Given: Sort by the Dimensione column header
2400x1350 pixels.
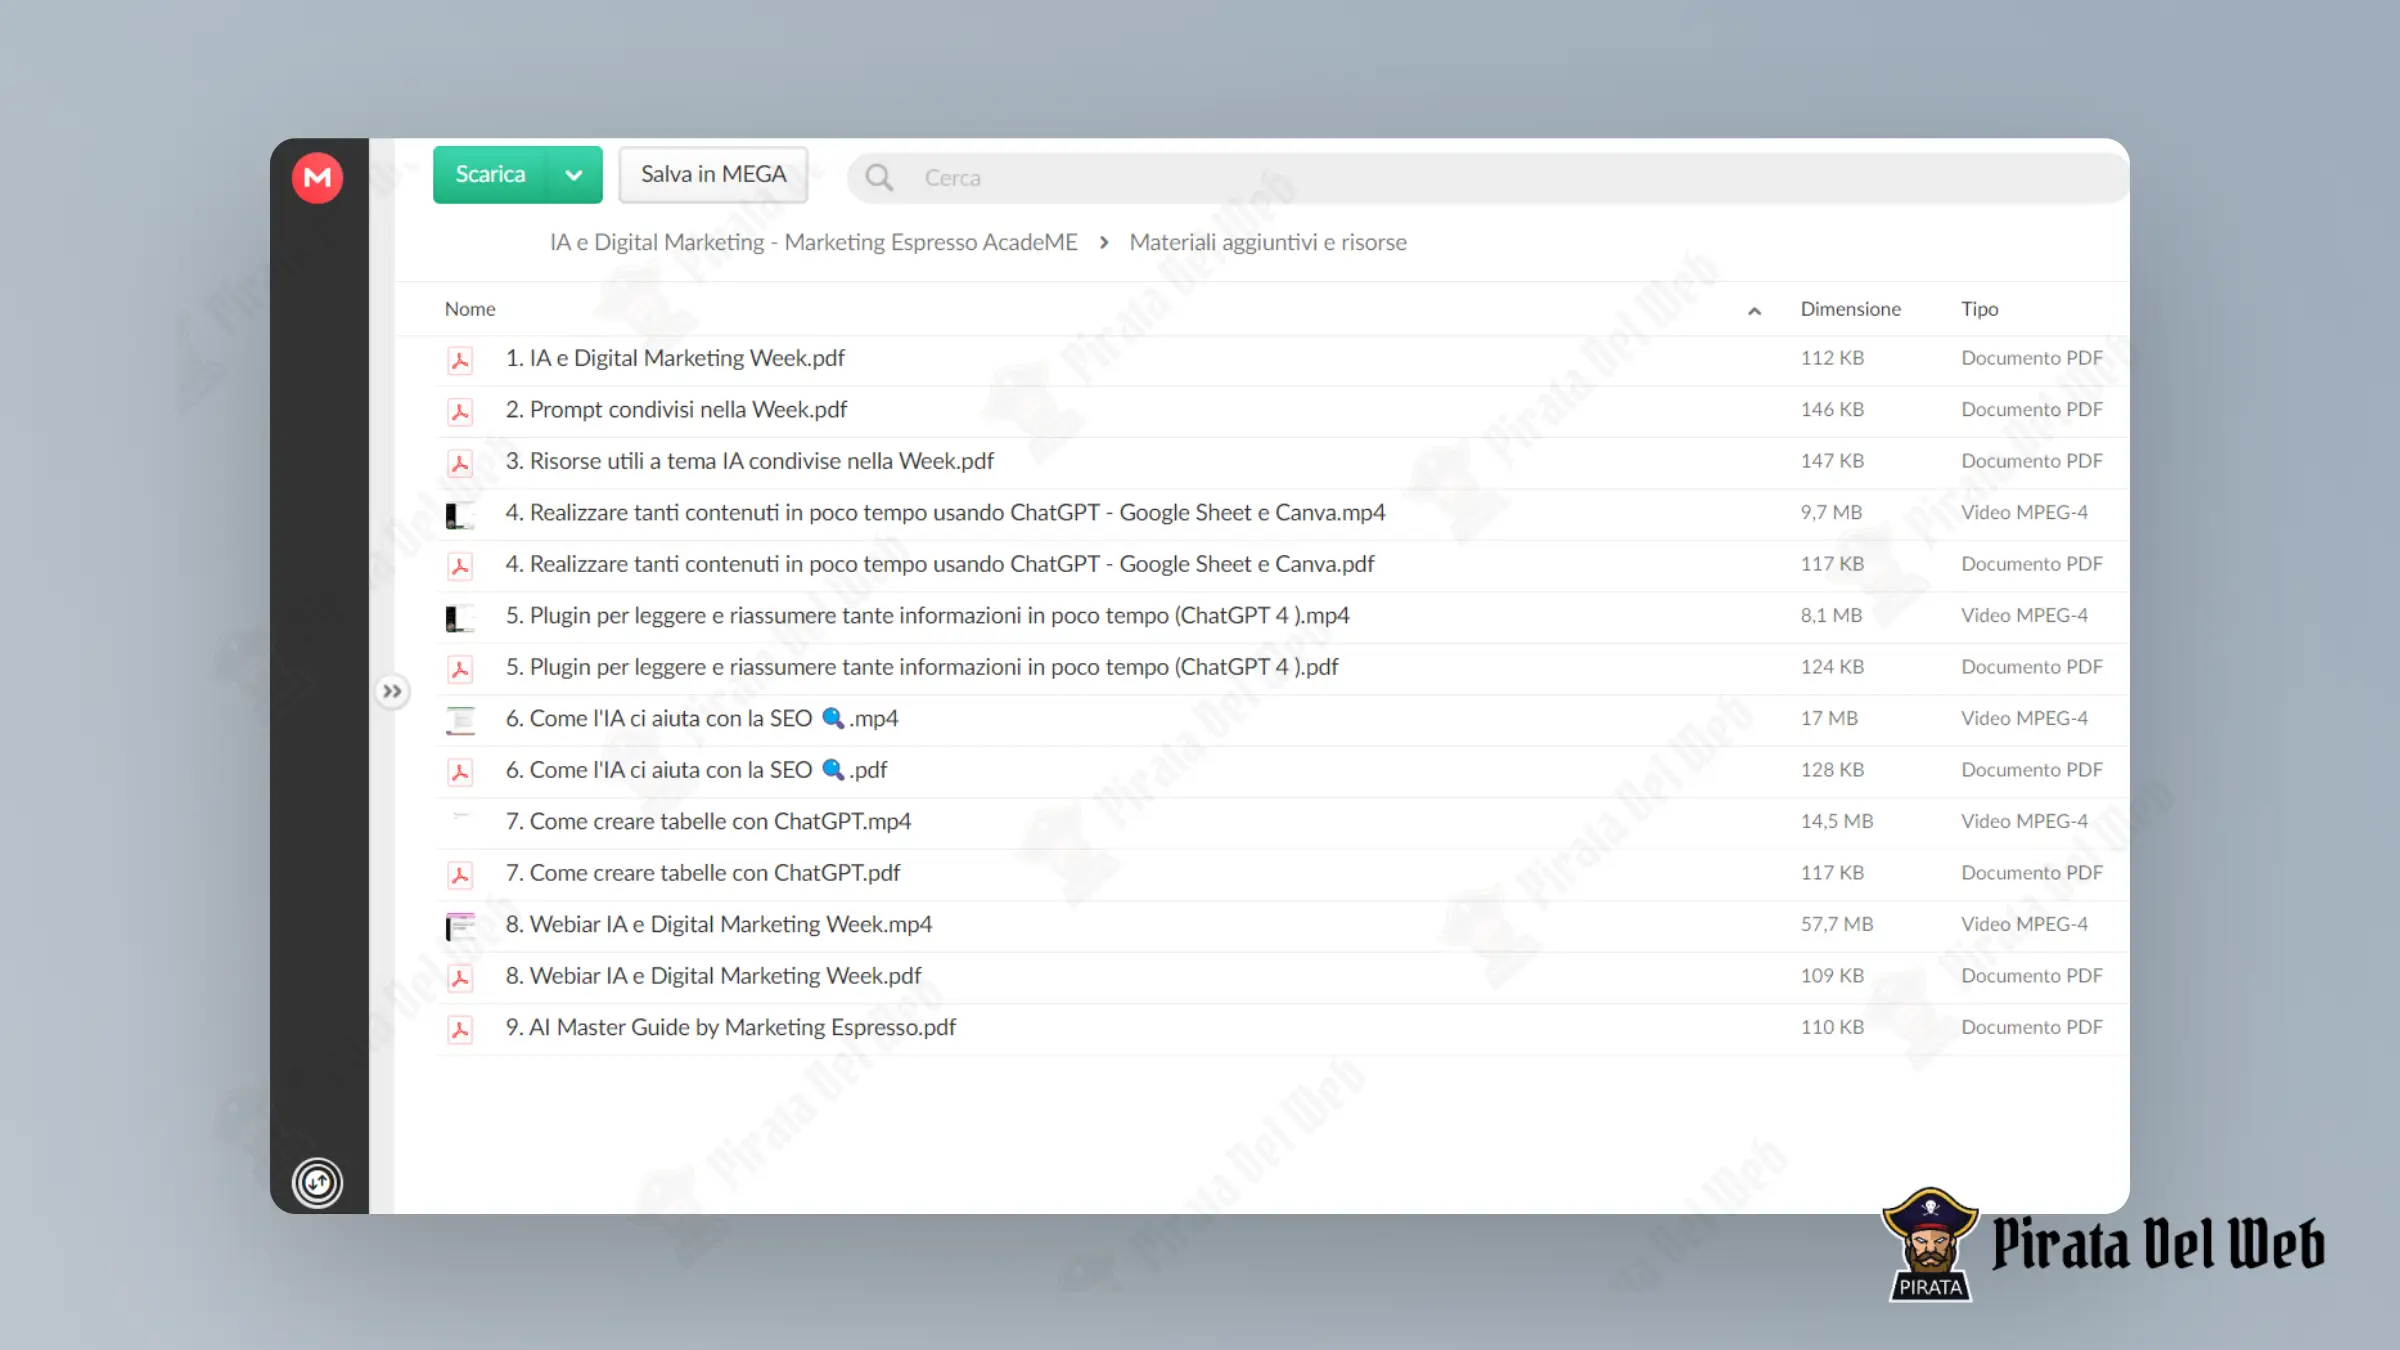Looking at the screenshot, I should point(1851,309).
